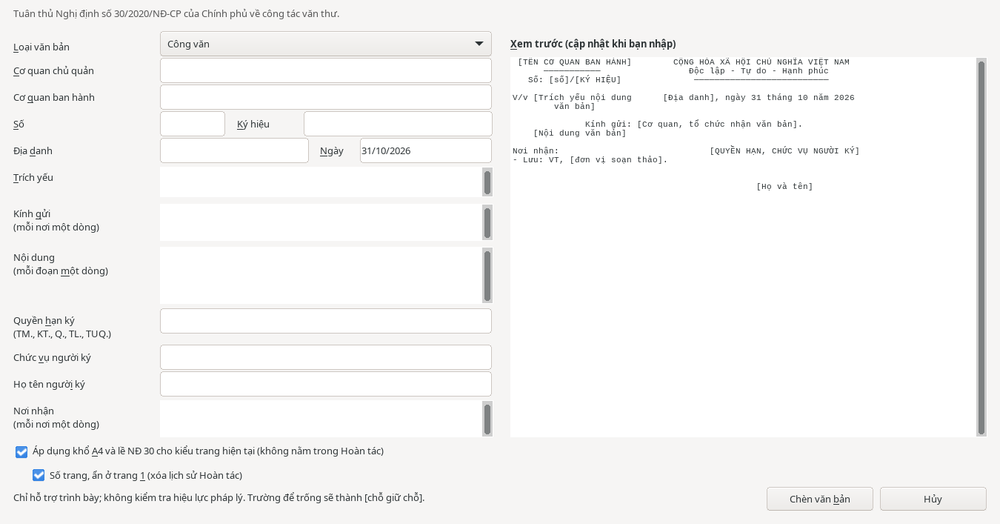Click preview text [Họ và tên]
This screenshot has width=1000, height=524.
[x=784, y=187]
